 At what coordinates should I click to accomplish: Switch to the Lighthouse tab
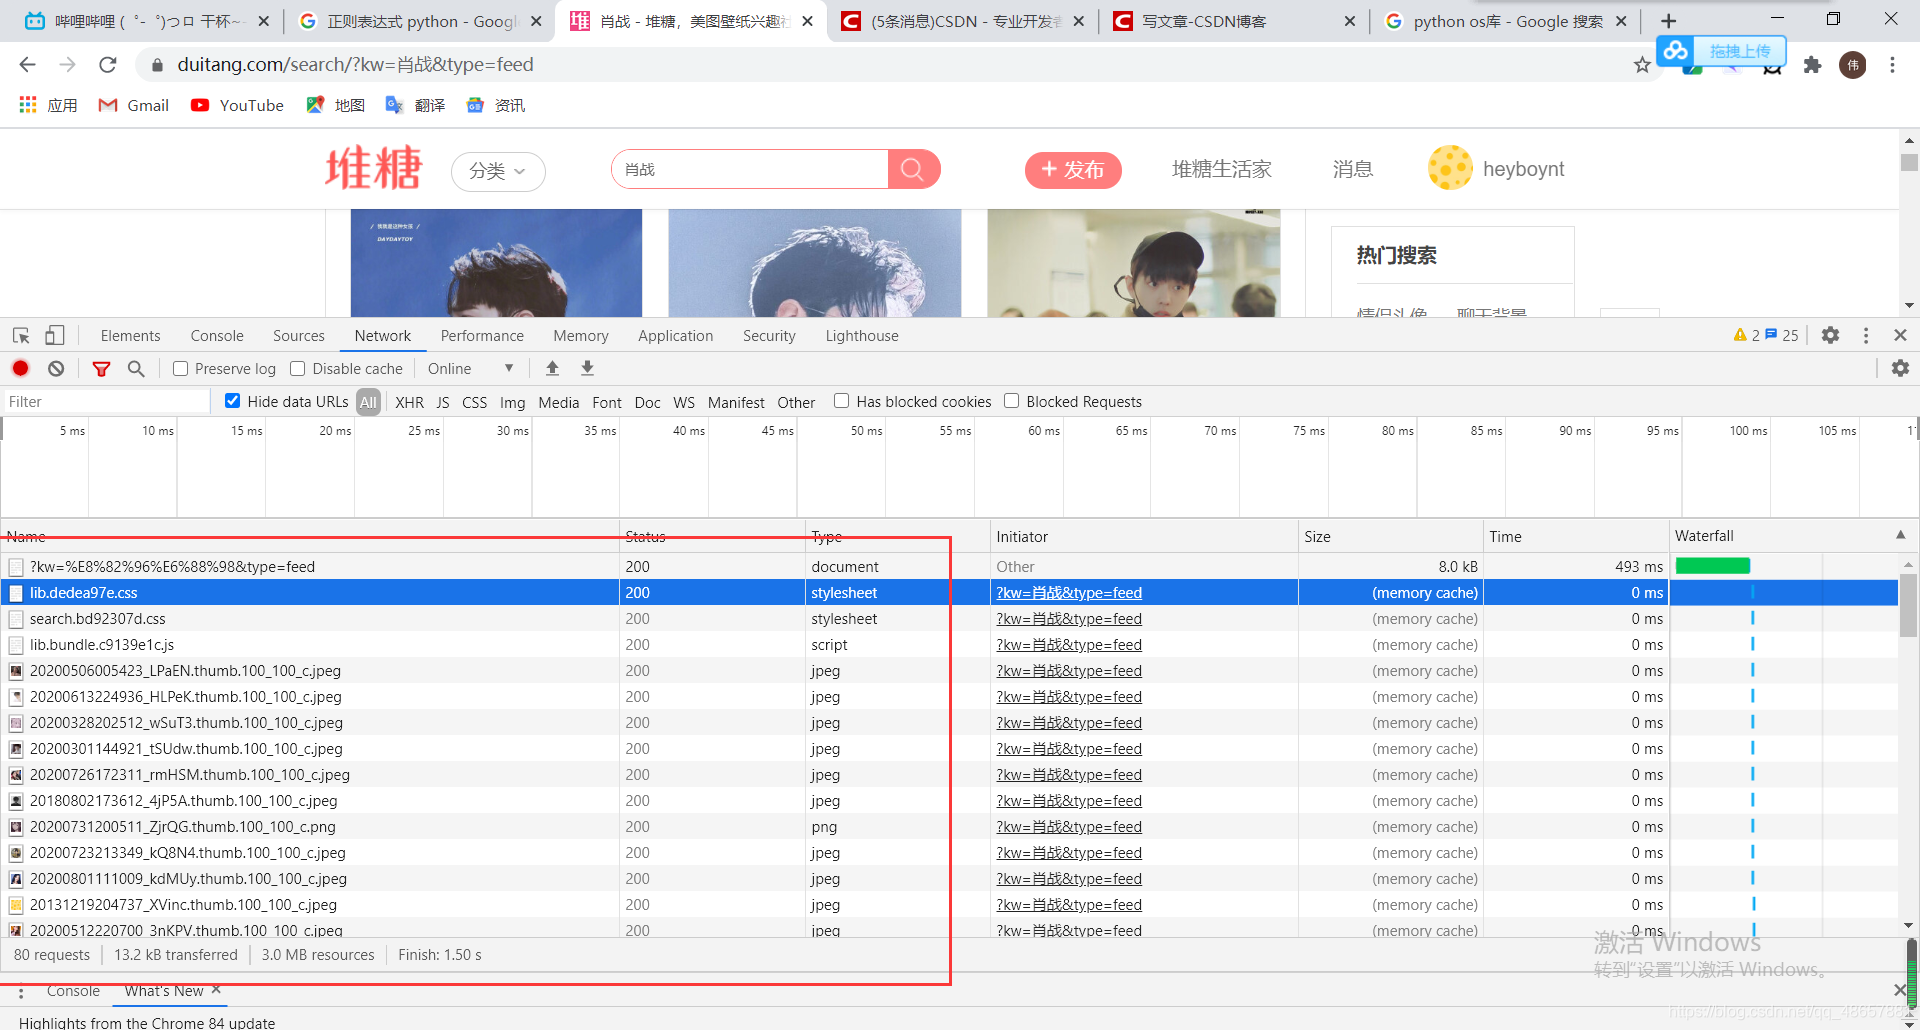tap(862, 336)
